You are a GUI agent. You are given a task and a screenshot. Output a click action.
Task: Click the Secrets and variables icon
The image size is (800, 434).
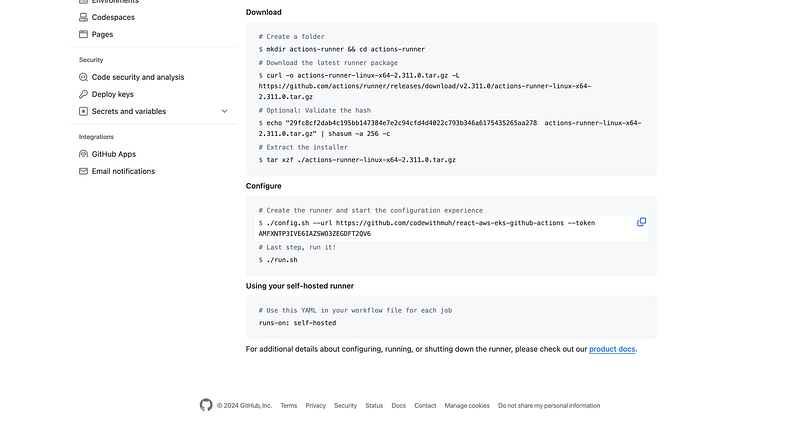point(84,111)
